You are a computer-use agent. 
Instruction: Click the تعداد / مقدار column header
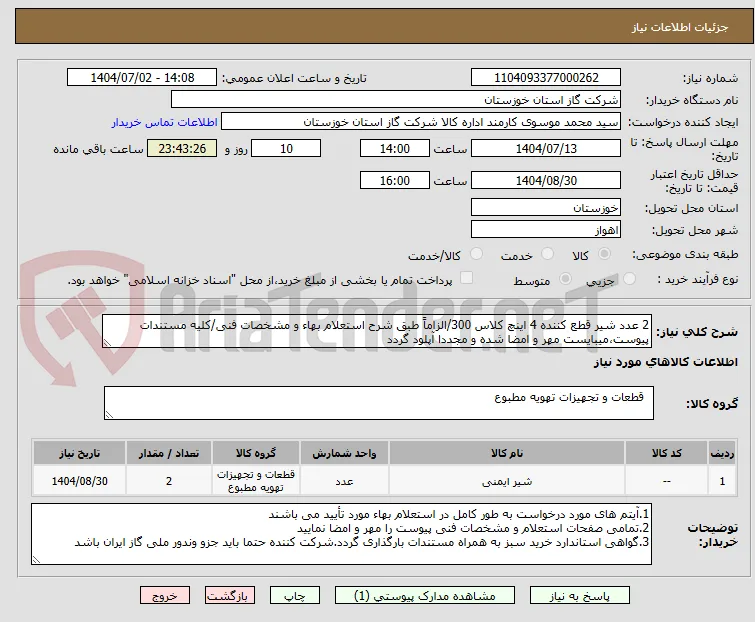pos(169,454)
